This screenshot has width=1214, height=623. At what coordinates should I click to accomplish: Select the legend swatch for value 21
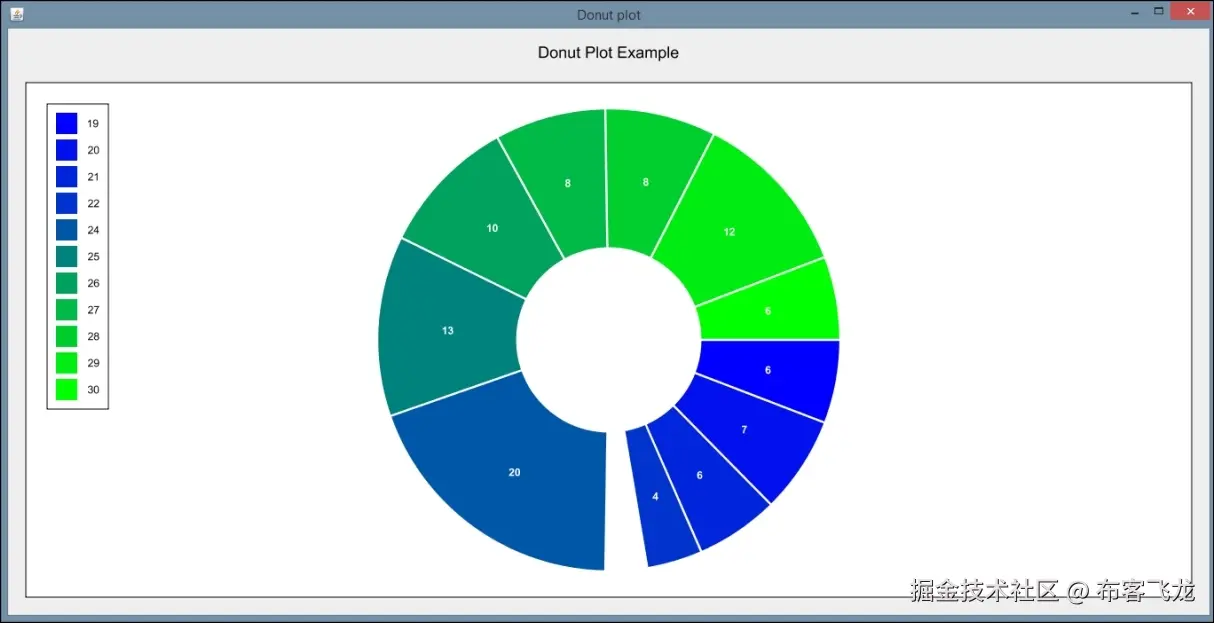coord(65,176)
